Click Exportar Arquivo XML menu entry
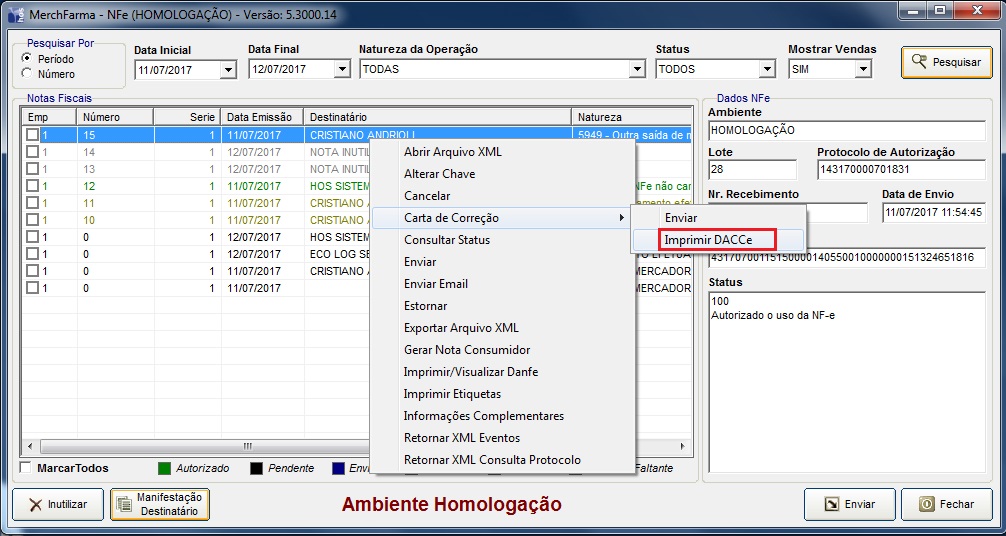The height and width of the screenshot is (536, 1006). [461, 328]
